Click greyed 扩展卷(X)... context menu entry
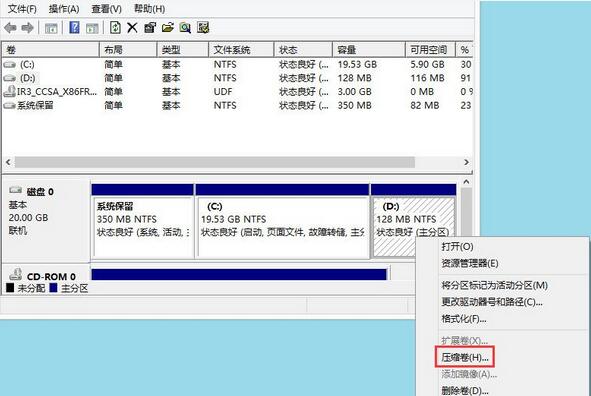 464,341
